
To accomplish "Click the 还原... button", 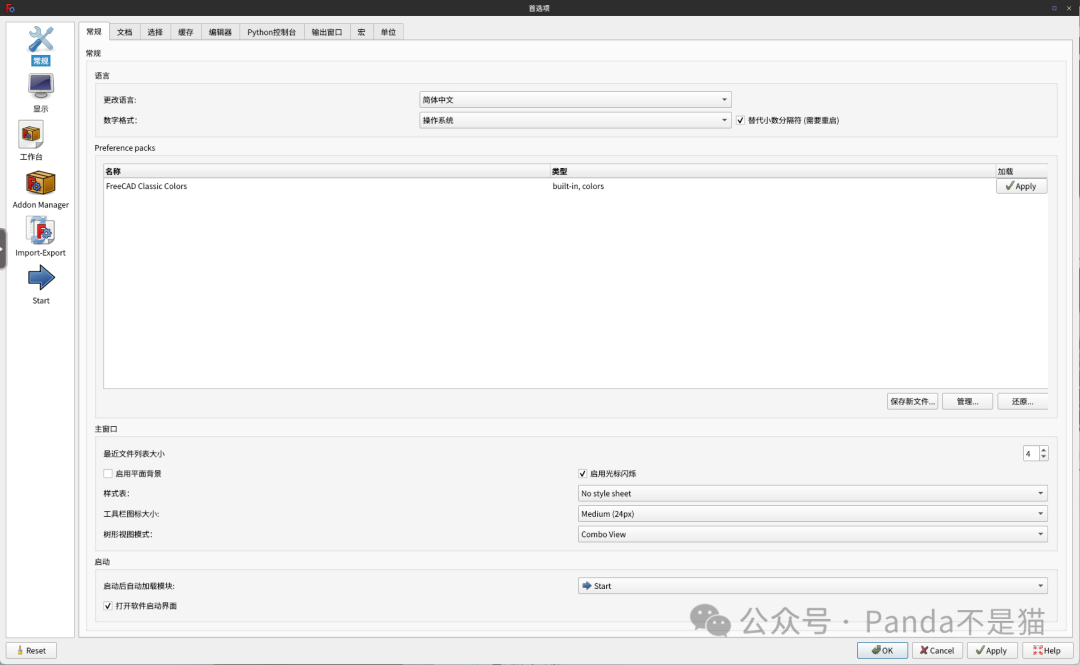I will coord(1022,402).
